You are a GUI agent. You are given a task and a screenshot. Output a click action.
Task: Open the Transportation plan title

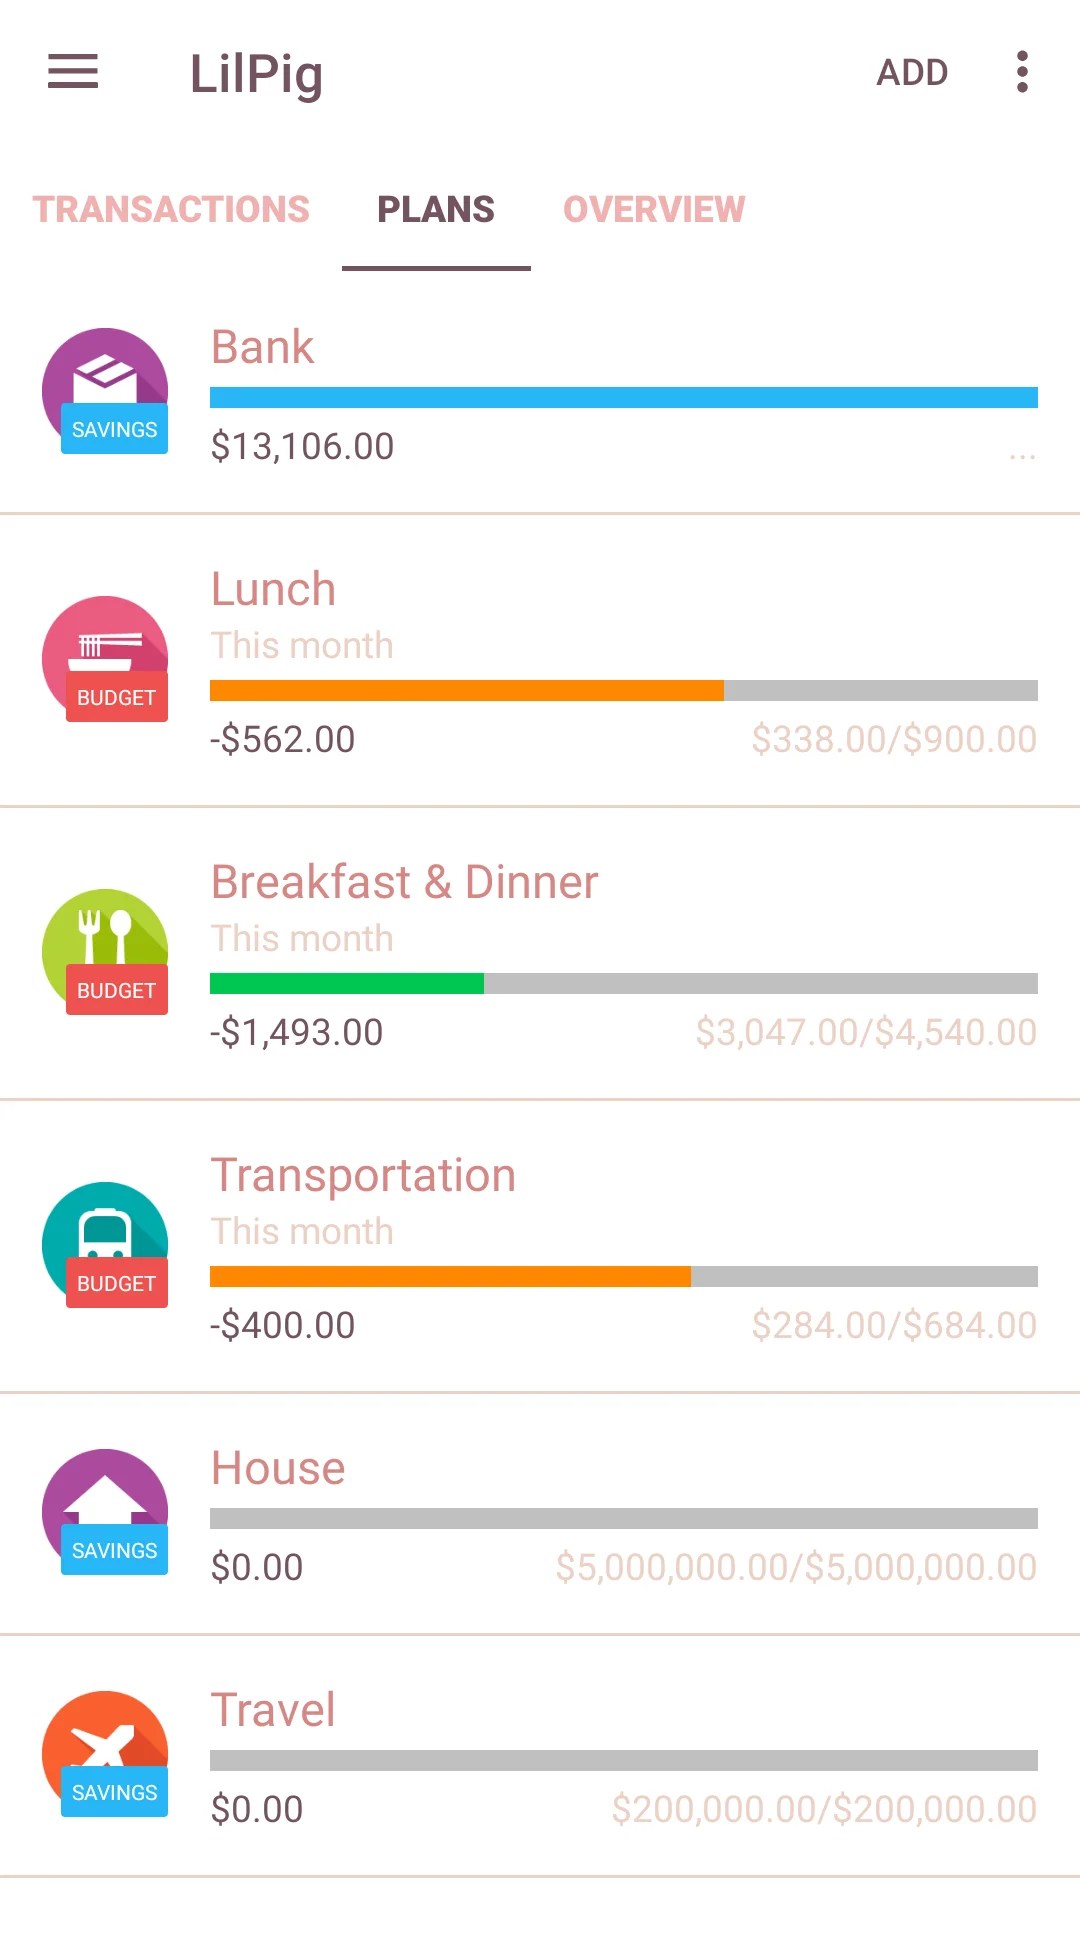[x=363, y=1175]
